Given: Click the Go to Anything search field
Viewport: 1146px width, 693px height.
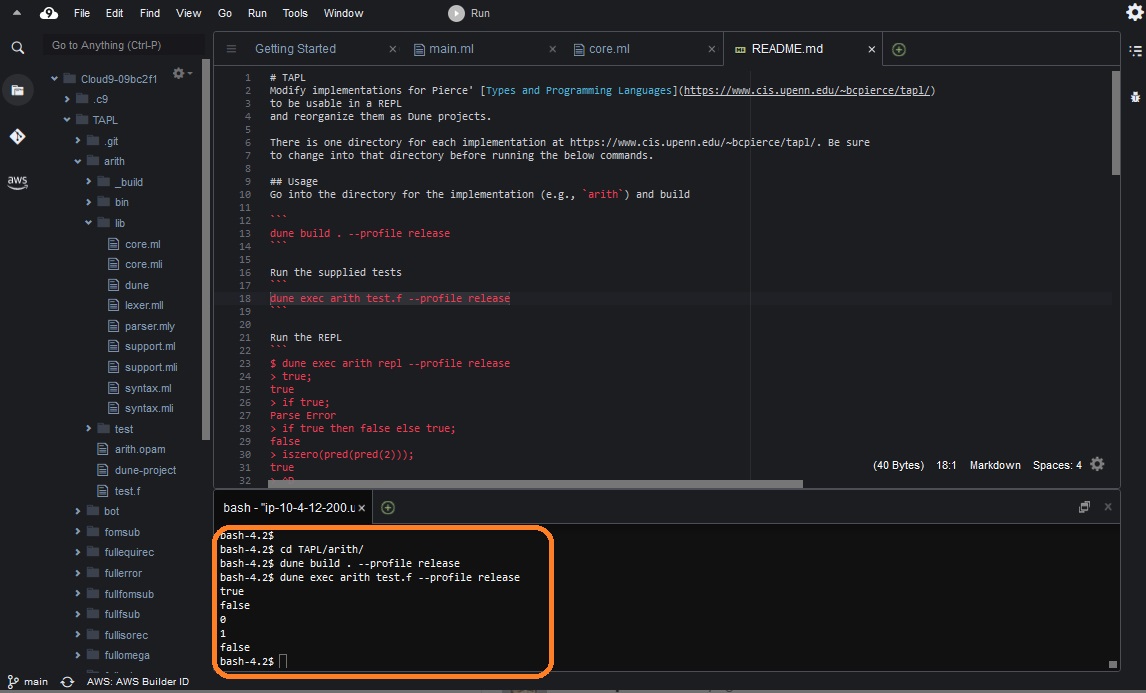Looking at the screenshot, I should pyautogui.click(x=123, y=45).
